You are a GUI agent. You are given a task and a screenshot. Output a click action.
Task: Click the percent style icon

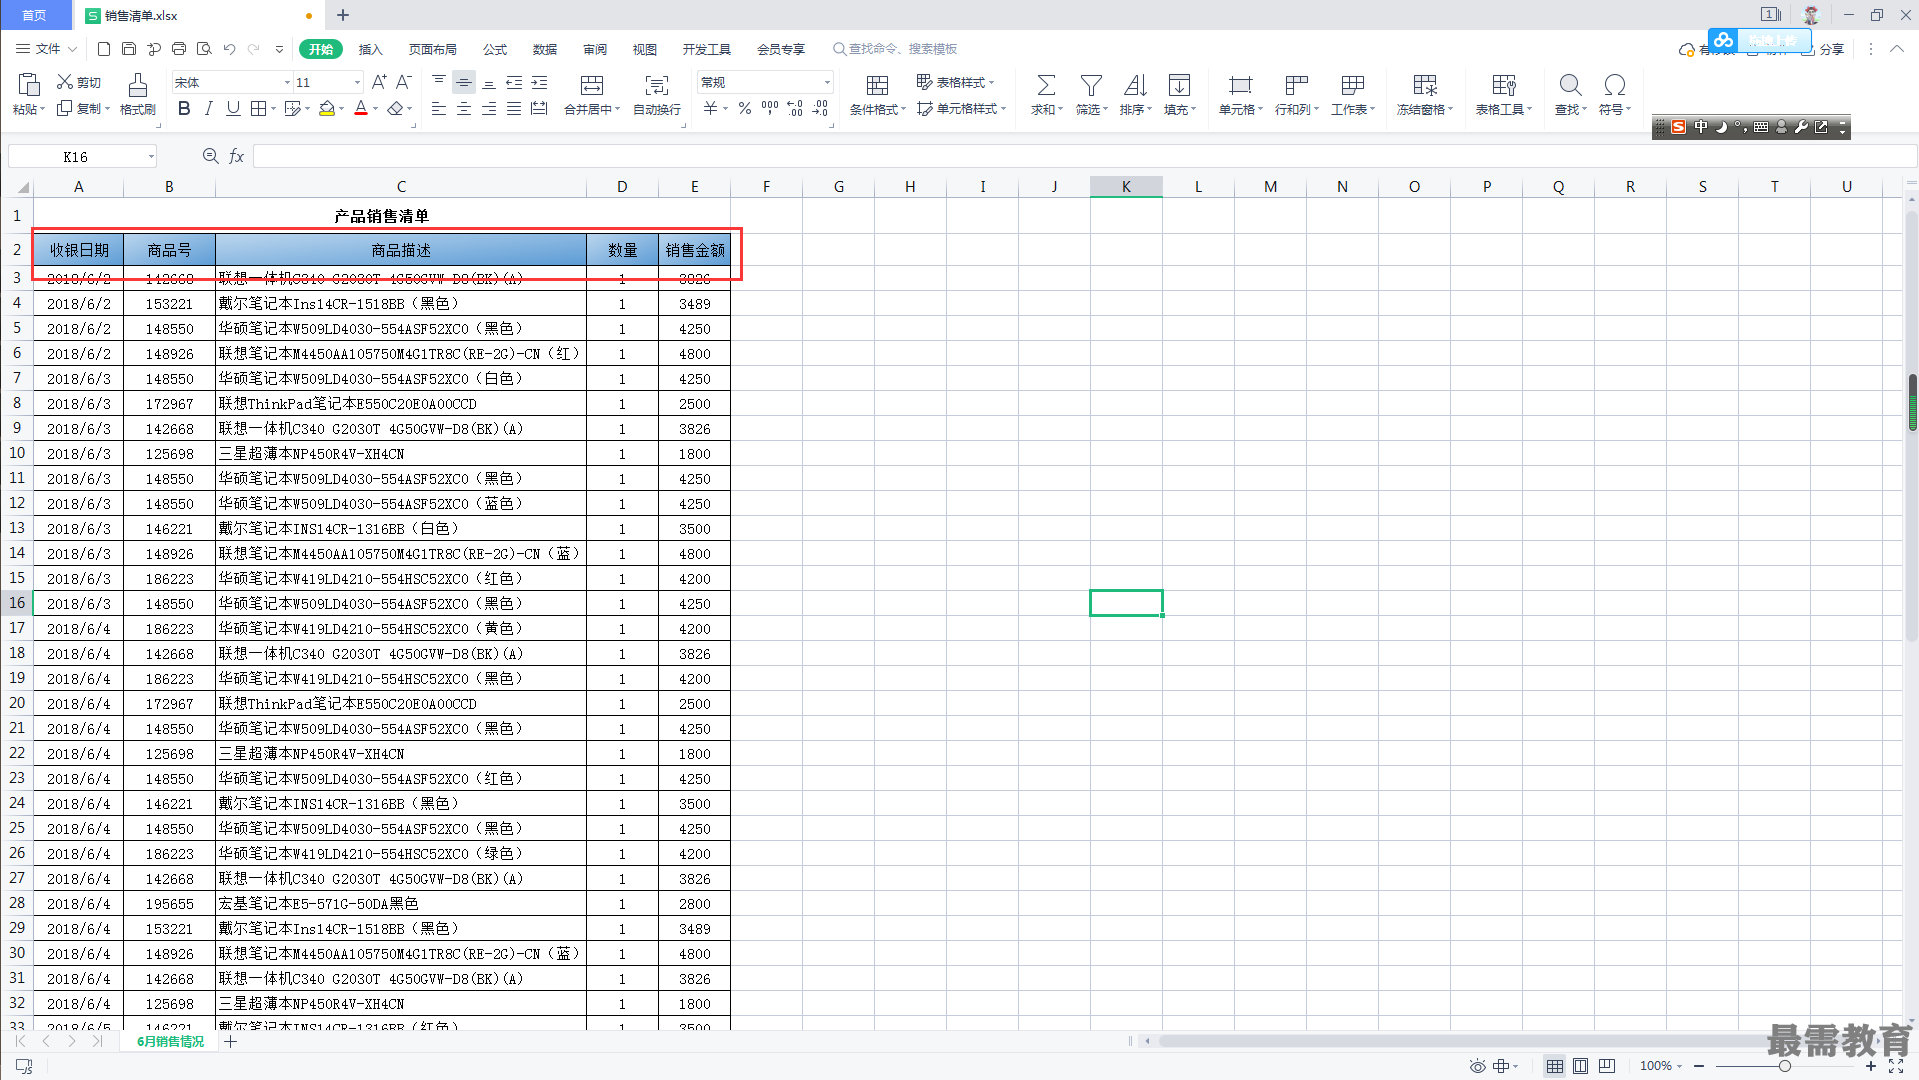745,108
